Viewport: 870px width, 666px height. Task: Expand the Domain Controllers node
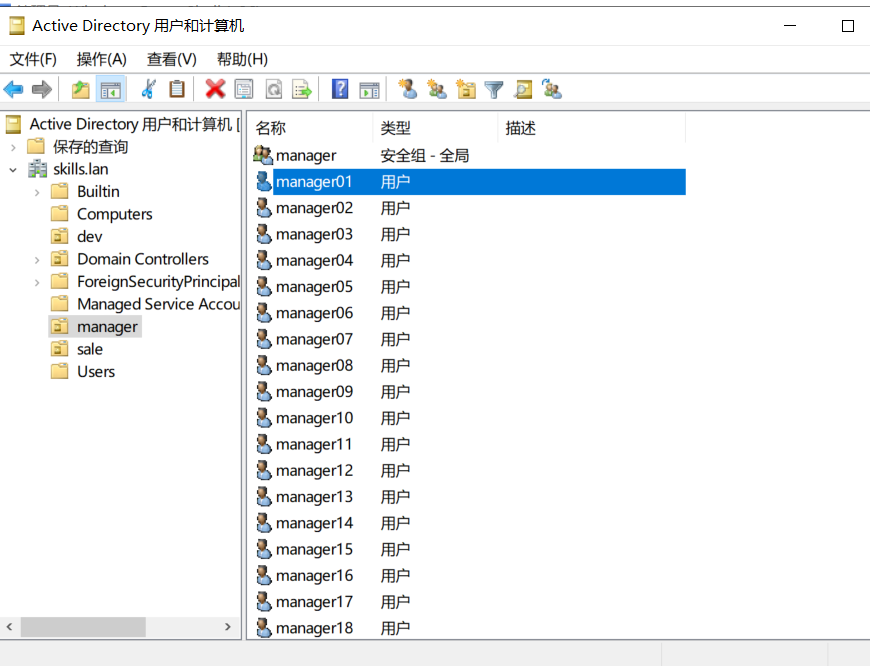click(x=37, y=260)
